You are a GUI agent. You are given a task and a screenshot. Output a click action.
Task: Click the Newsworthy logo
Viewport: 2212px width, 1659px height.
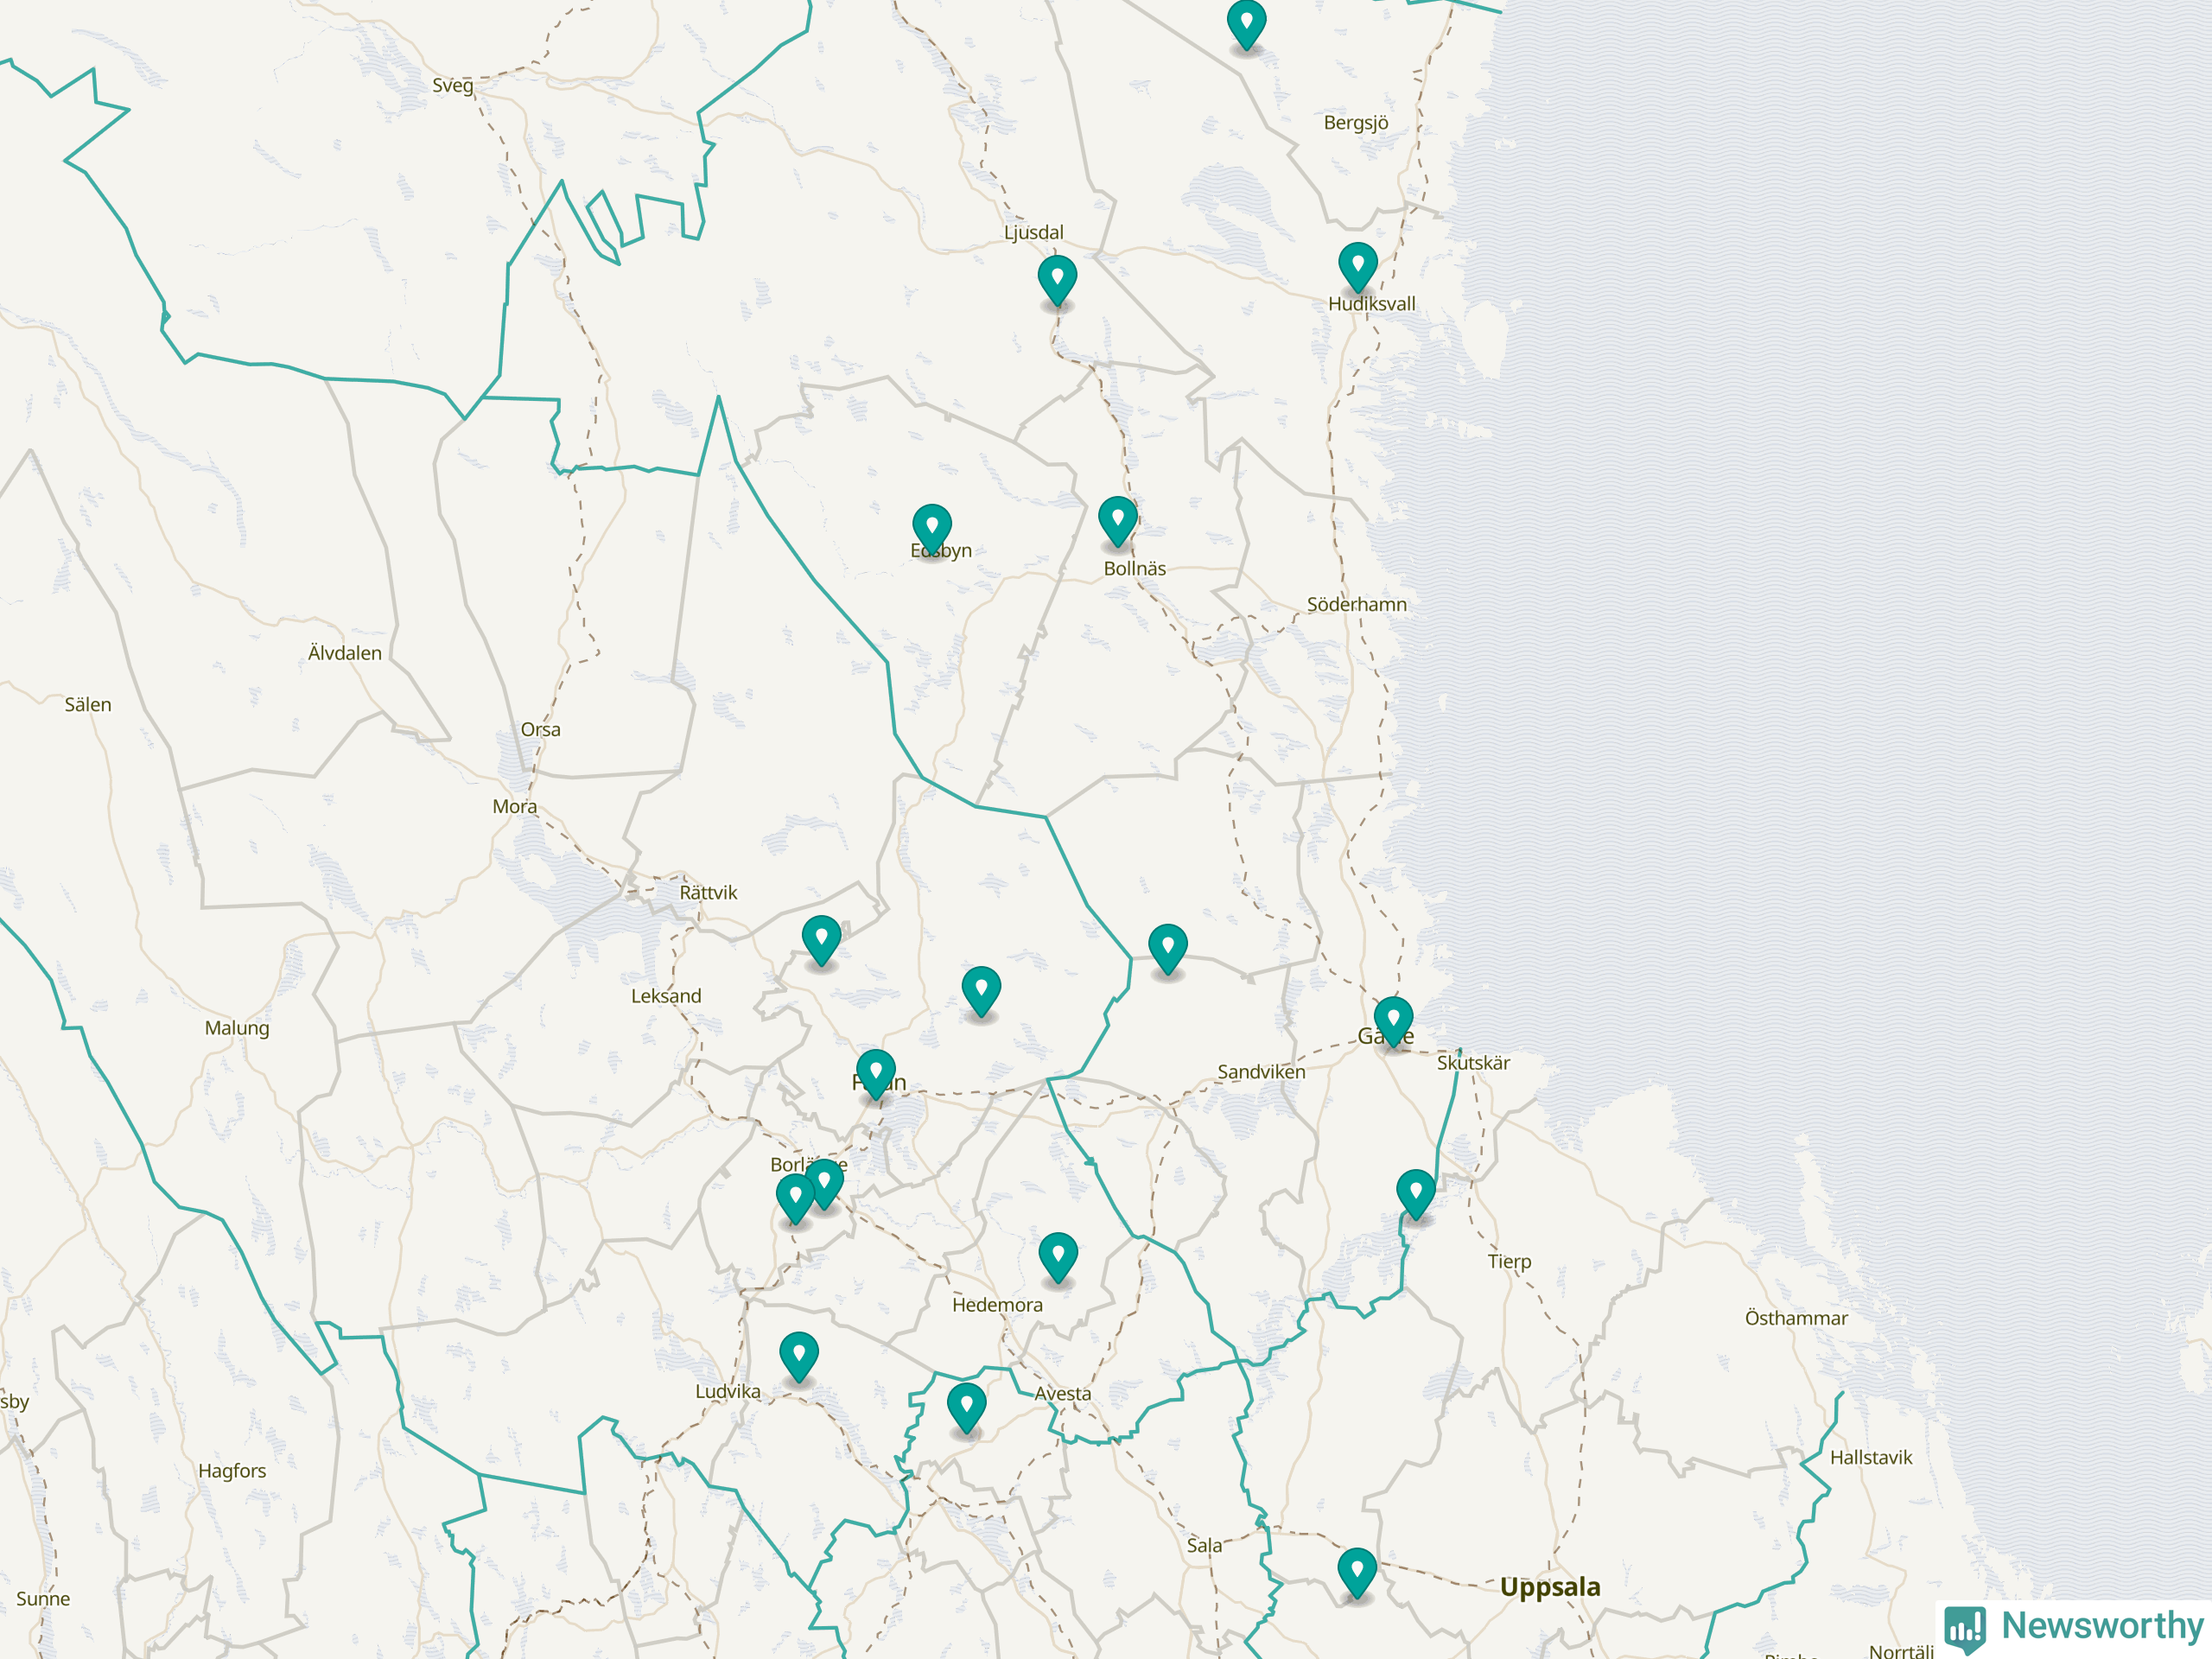(2075, 1627)
